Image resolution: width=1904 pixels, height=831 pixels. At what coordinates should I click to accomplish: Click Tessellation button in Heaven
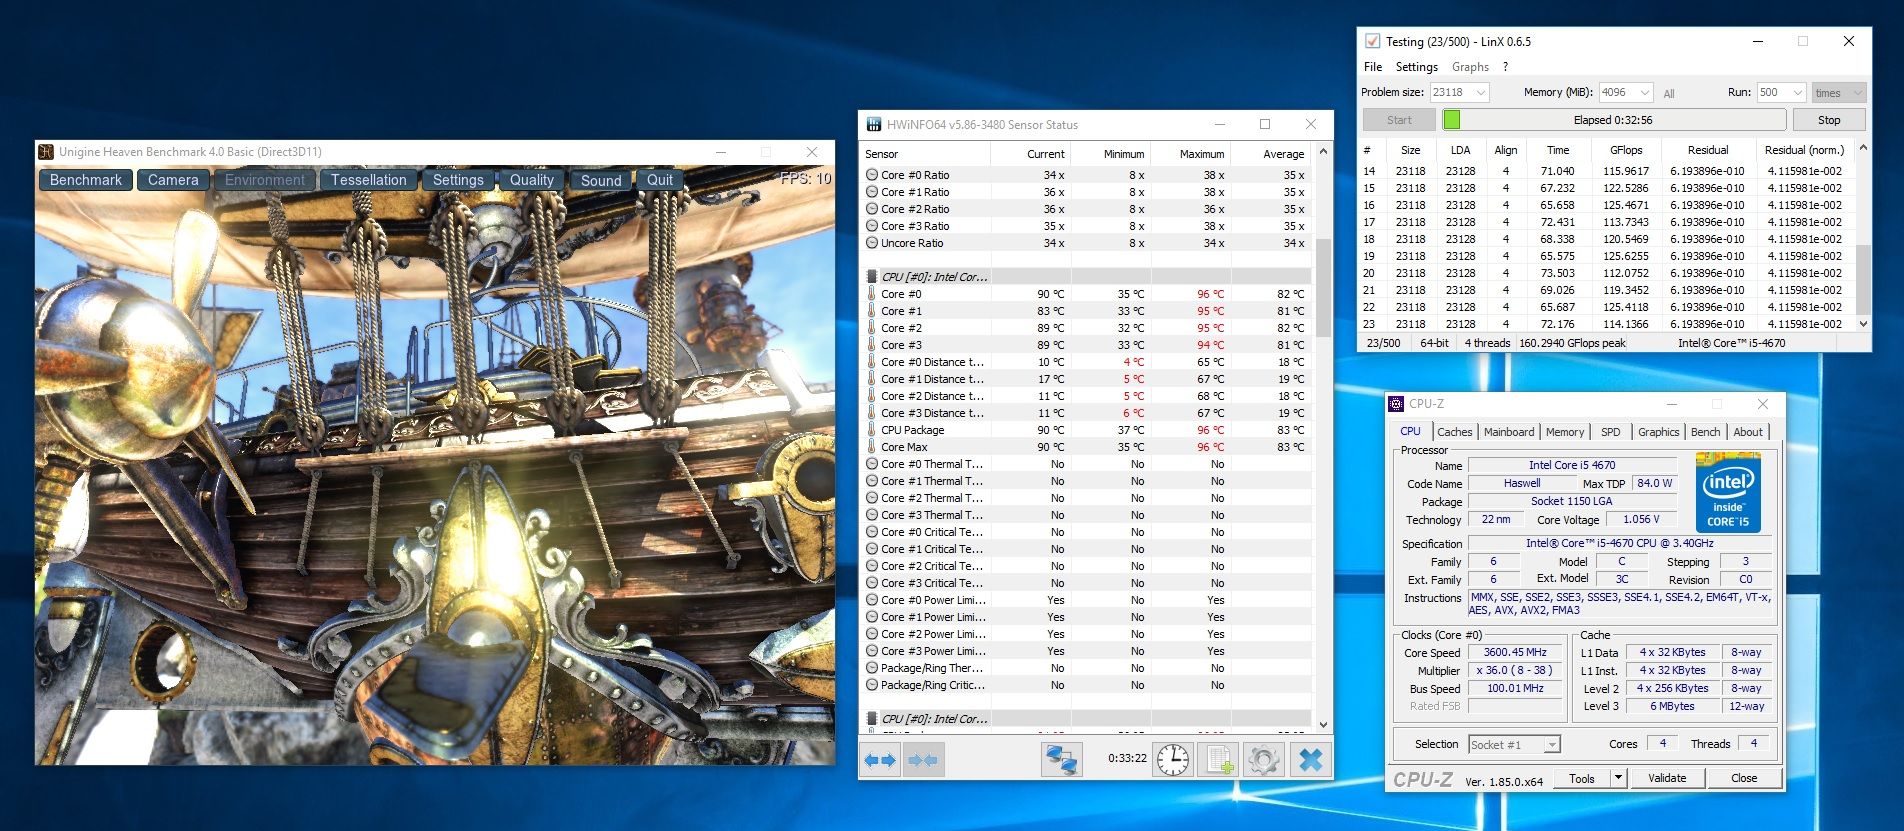pyautogui.click(x=369, y=180)
